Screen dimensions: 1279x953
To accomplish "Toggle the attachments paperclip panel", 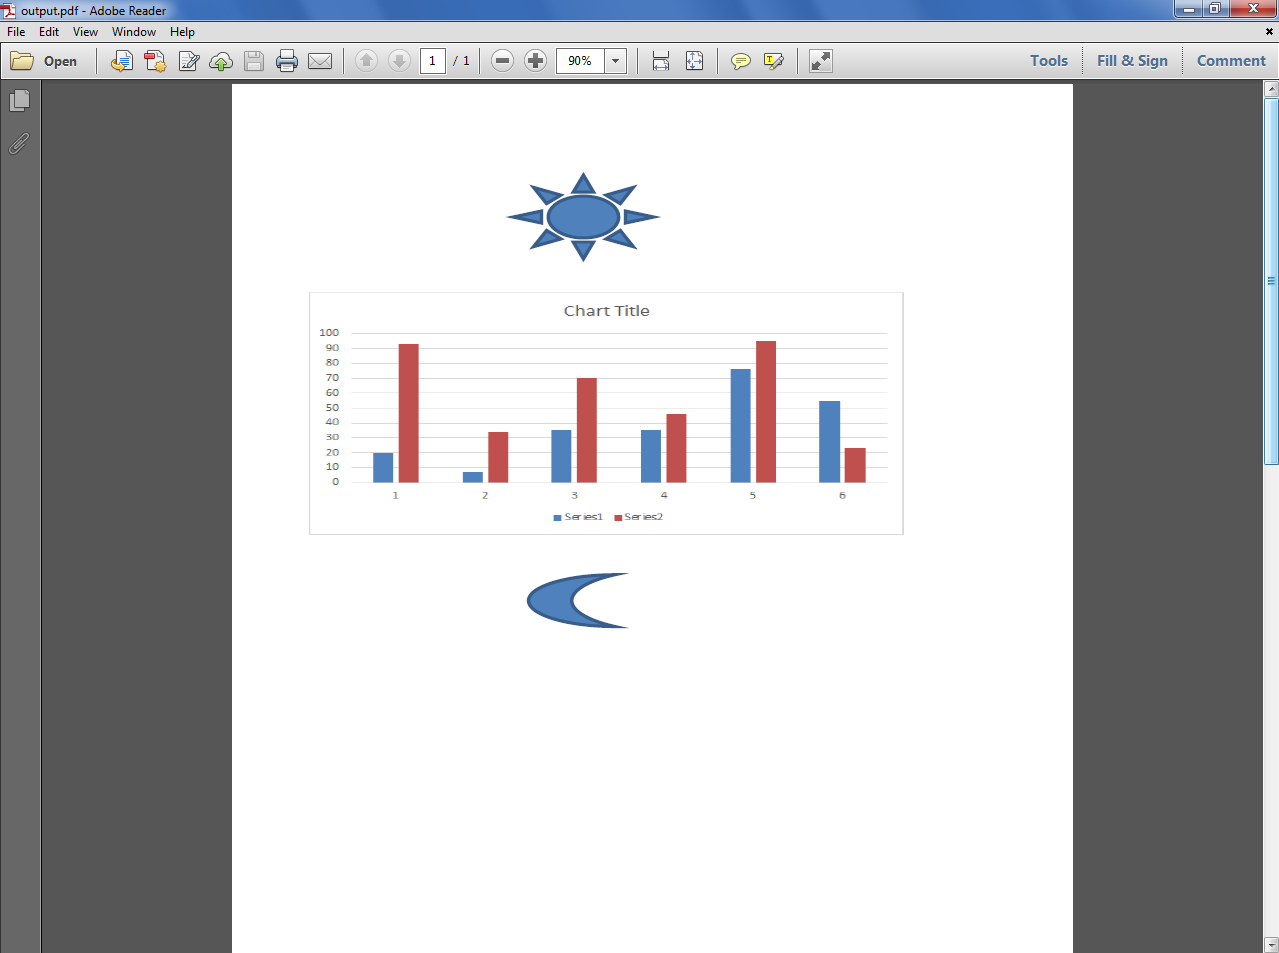I will [x=19, y=144].
